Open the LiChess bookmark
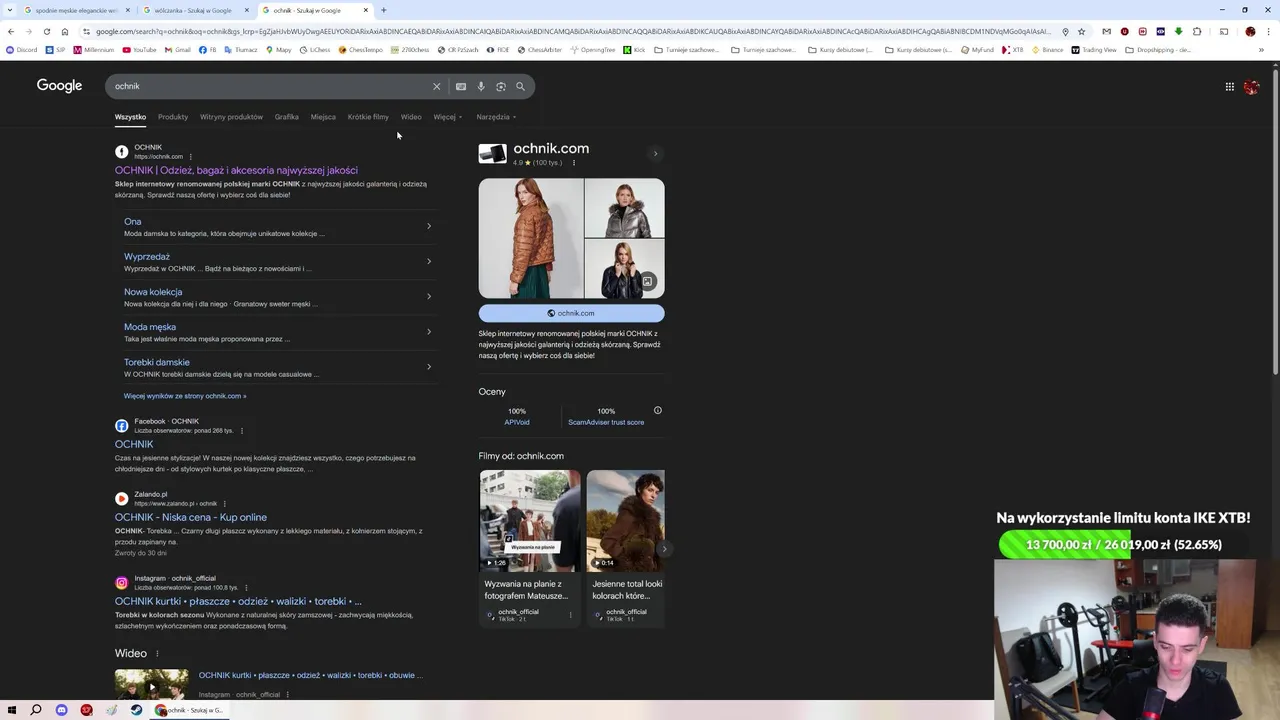 [315, 49]
